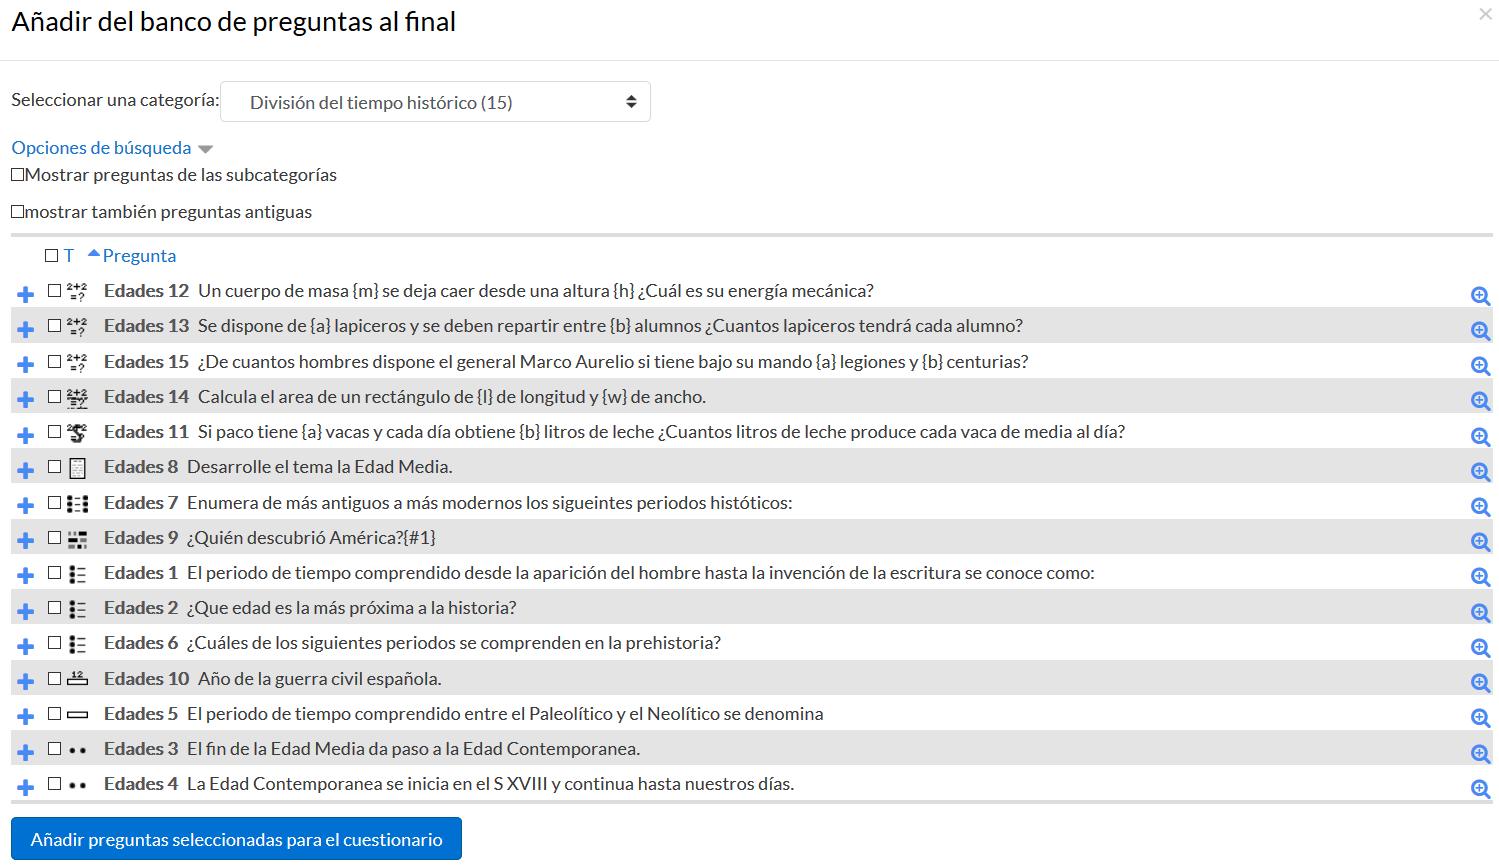Screen dimensions: 1499x868
Task: Click the Edades 1 multiple choice type icon
Action: click(x=77, y=574)
